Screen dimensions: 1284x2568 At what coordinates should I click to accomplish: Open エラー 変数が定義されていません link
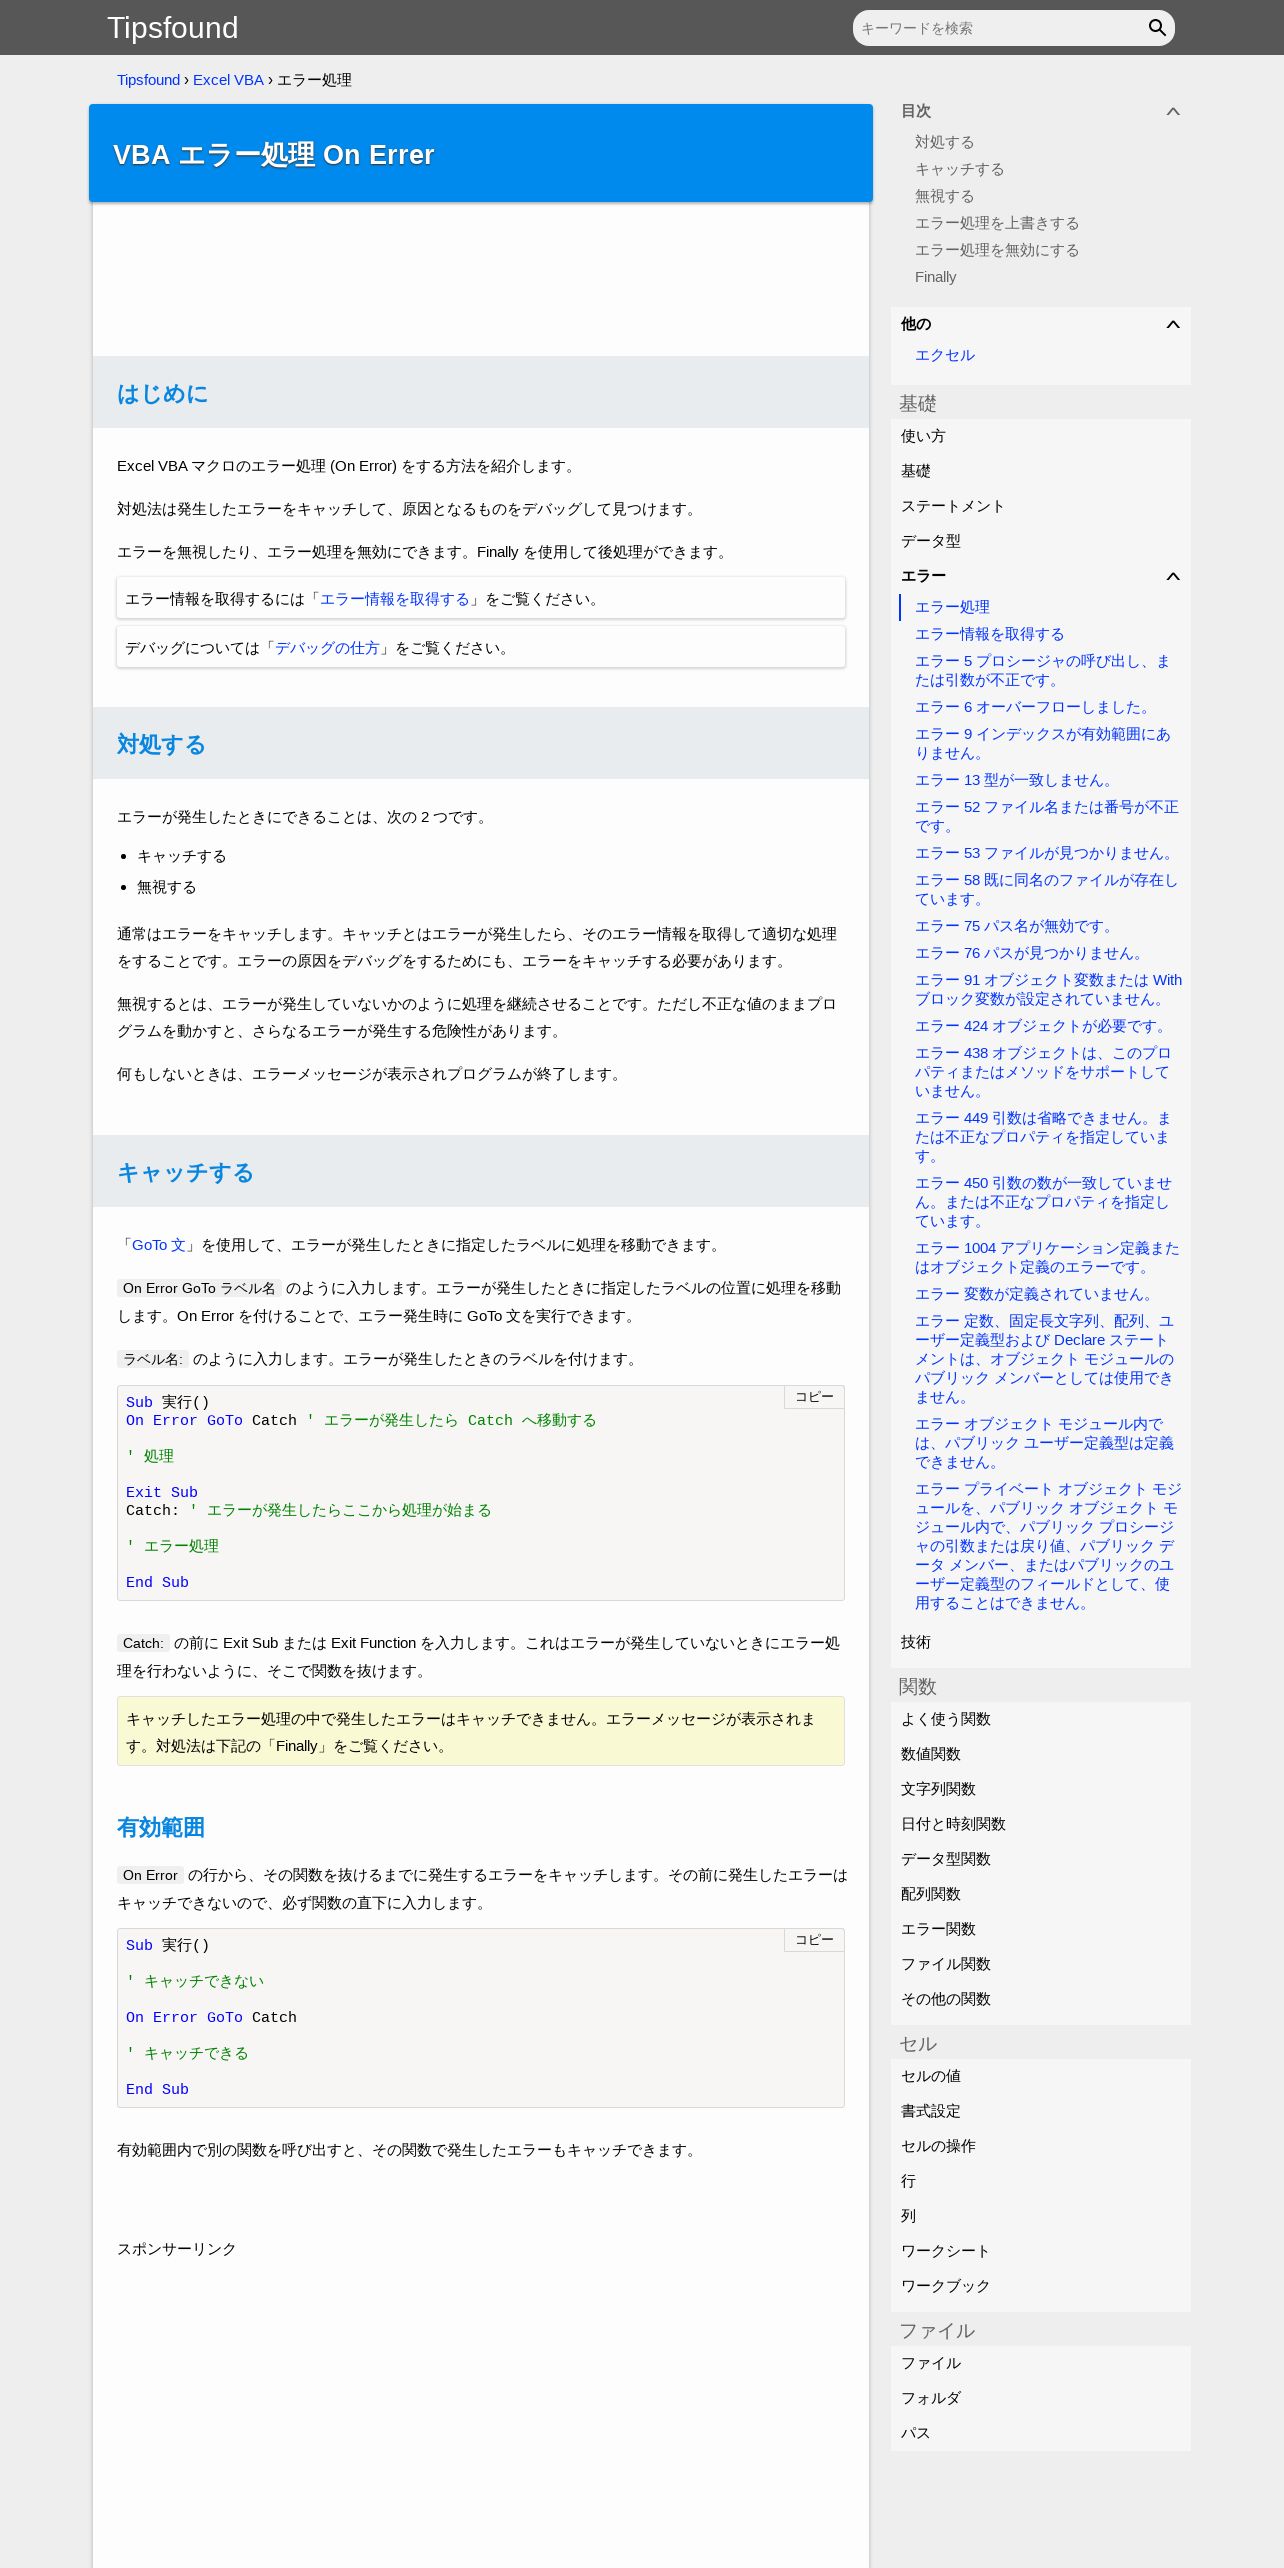[1034, 1294]
